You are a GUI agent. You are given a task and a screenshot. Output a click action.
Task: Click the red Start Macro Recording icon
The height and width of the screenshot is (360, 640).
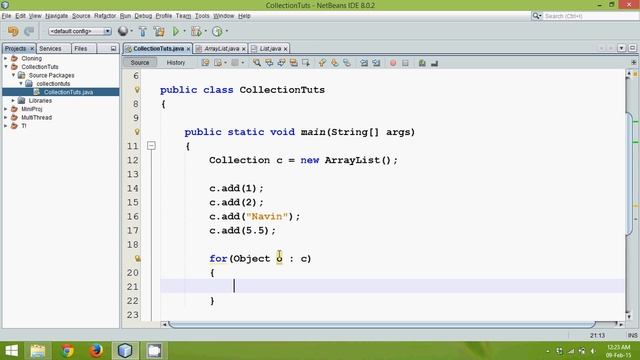coord(393,63)
